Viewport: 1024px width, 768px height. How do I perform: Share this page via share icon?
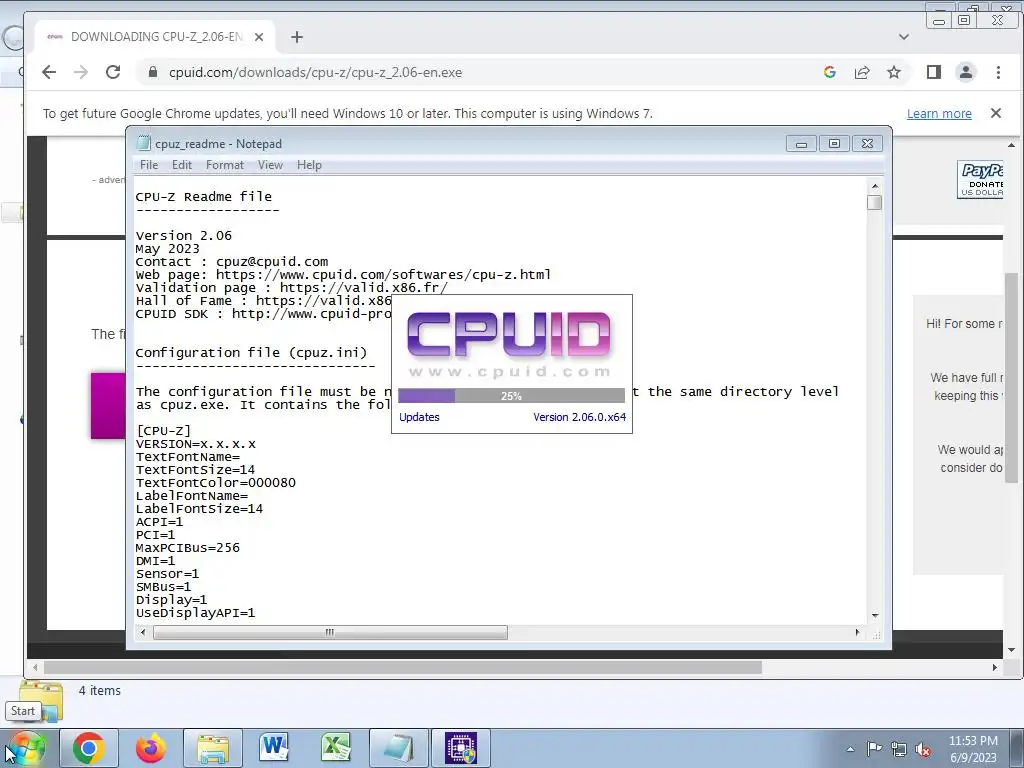[x=862, y=72]
